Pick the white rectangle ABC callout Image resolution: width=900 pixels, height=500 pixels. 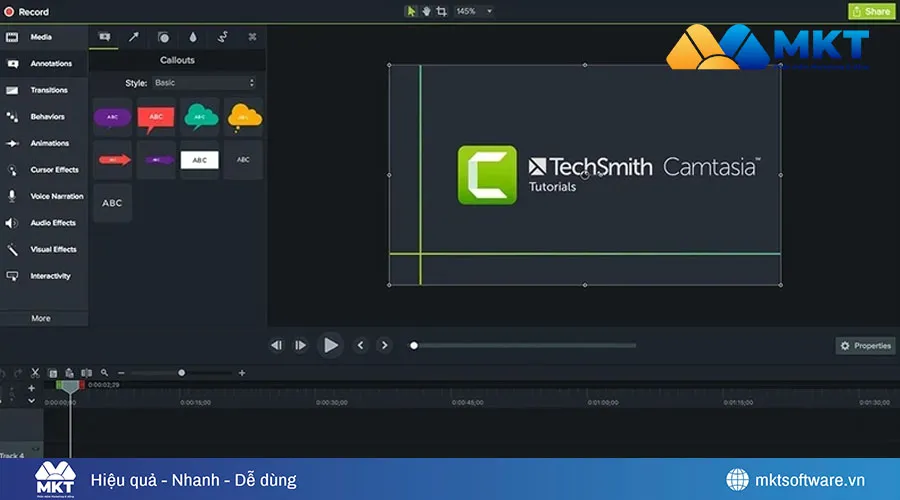tap(200, 160)
